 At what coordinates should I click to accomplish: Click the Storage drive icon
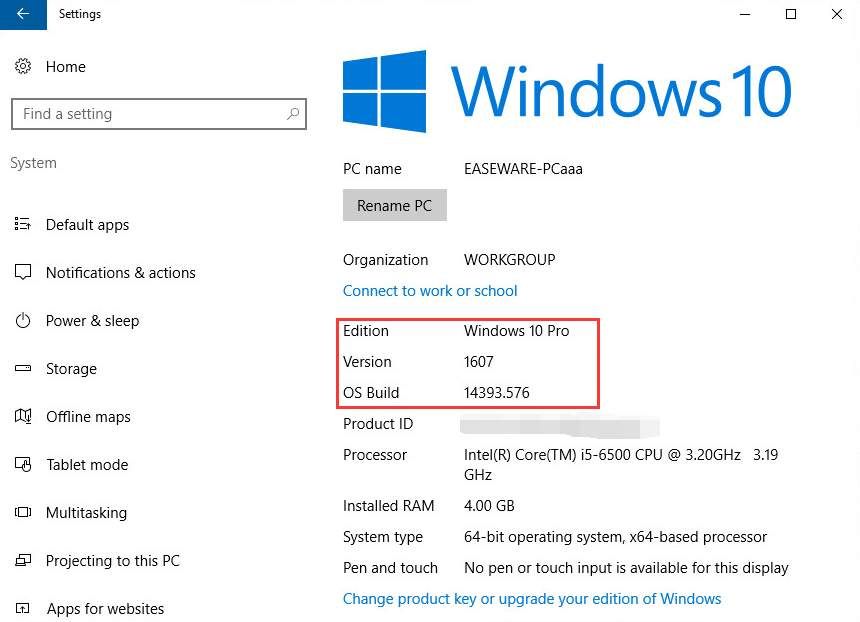coord(23,369)
